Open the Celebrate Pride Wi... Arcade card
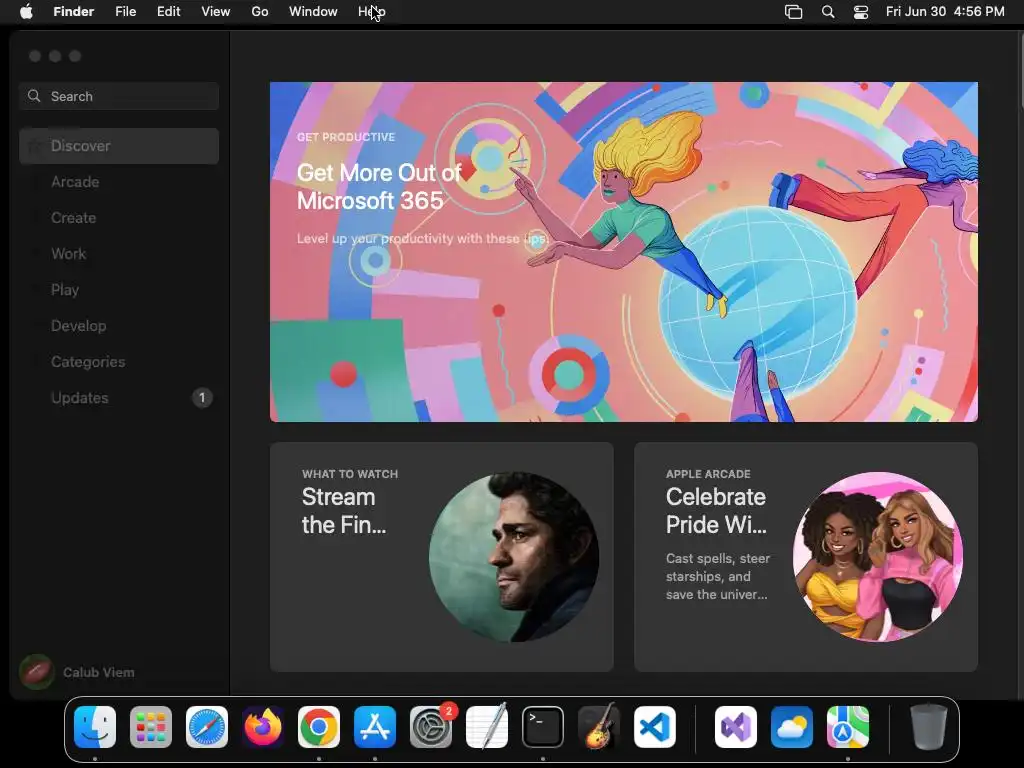The width and height of the screenshot is (1024, 768). pyautogui.click(x=806, y=557)
